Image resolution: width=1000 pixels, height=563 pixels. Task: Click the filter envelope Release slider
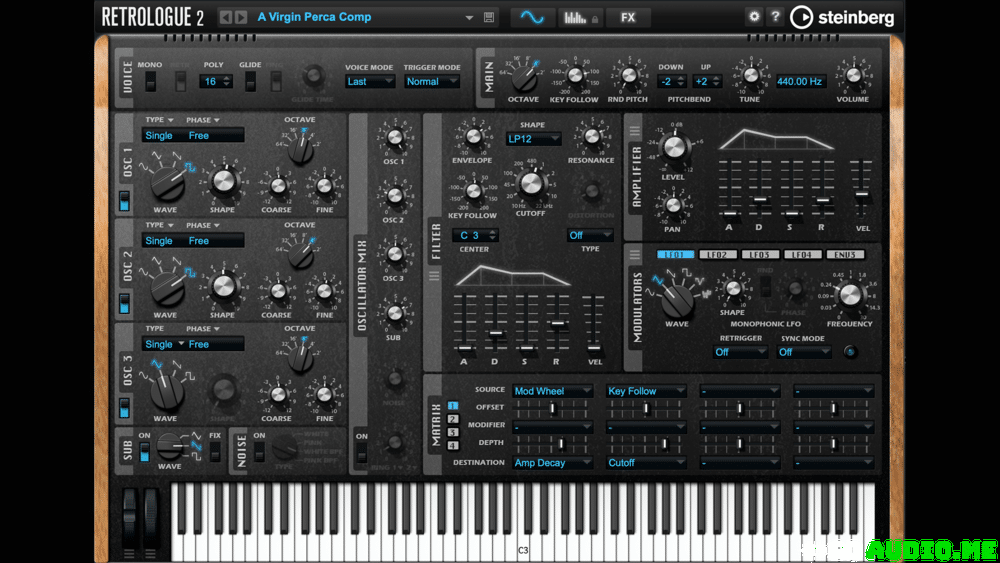(x=557, y=323)
